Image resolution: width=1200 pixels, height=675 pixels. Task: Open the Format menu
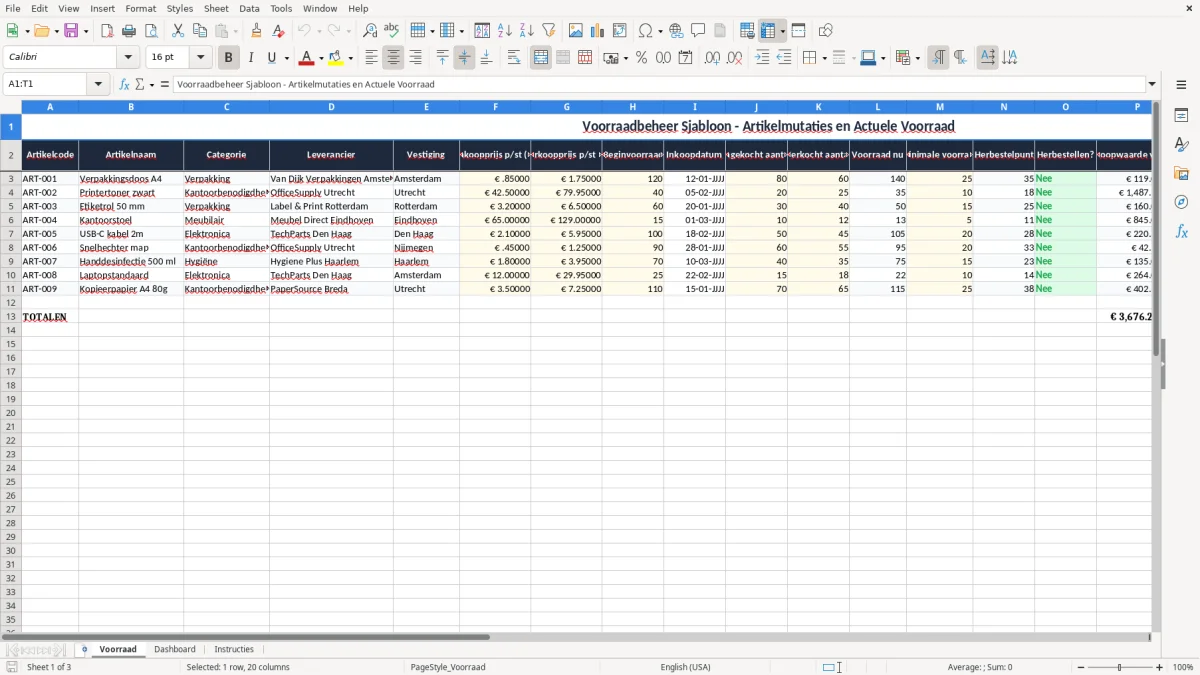coord(140,8)
